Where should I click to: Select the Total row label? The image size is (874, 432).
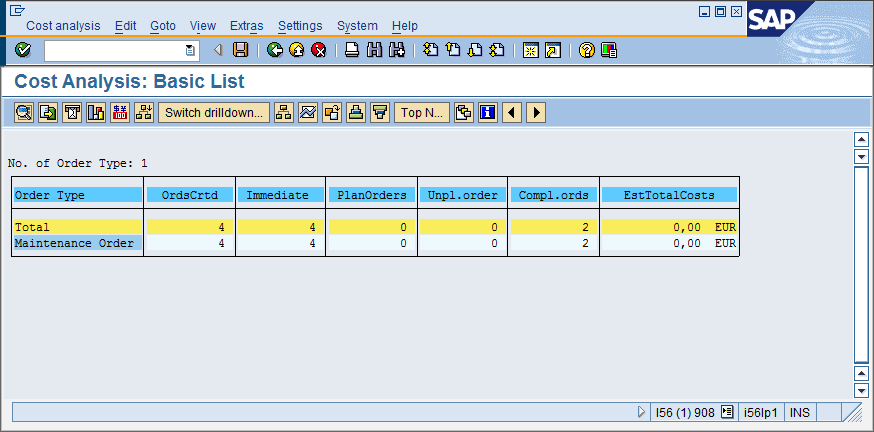pos(77,227)
